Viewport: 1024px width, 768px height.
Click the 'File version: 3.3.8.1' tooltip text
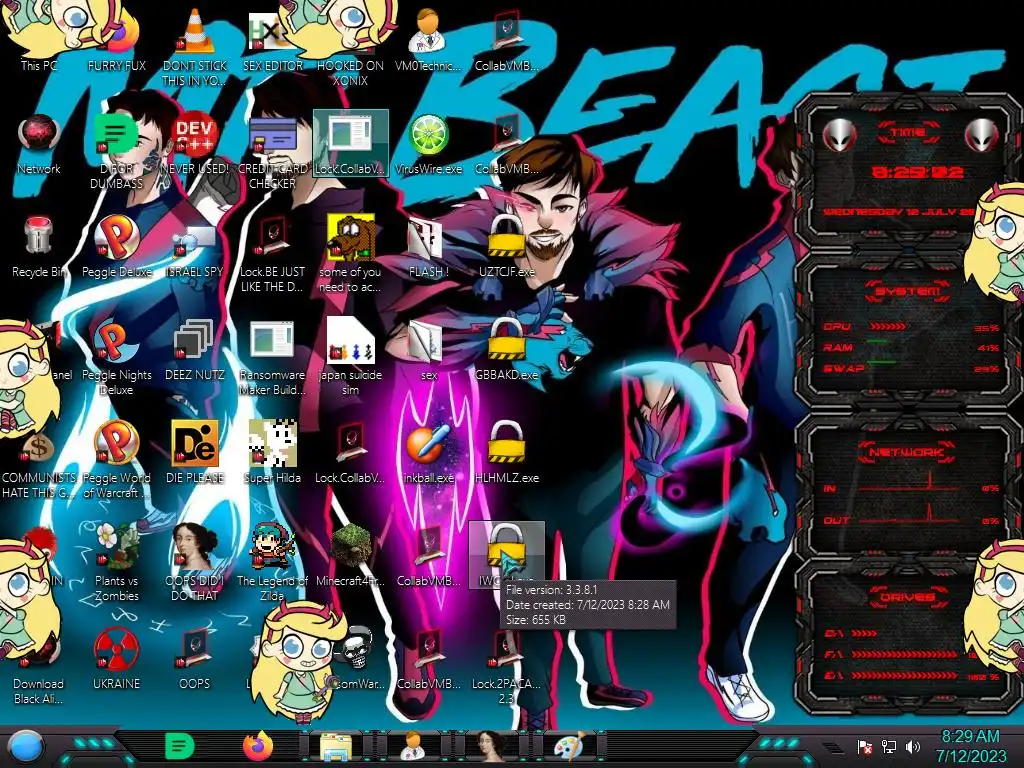point(551,590)
